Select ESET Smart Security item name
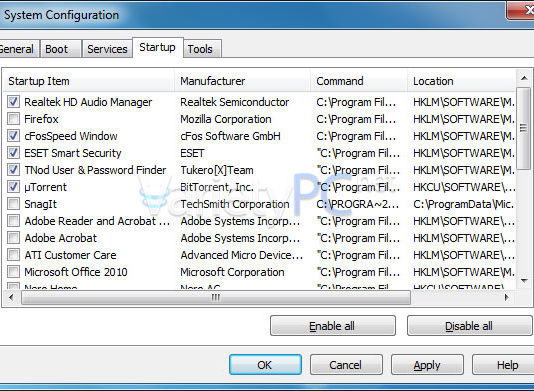 [x=73, y=153]
